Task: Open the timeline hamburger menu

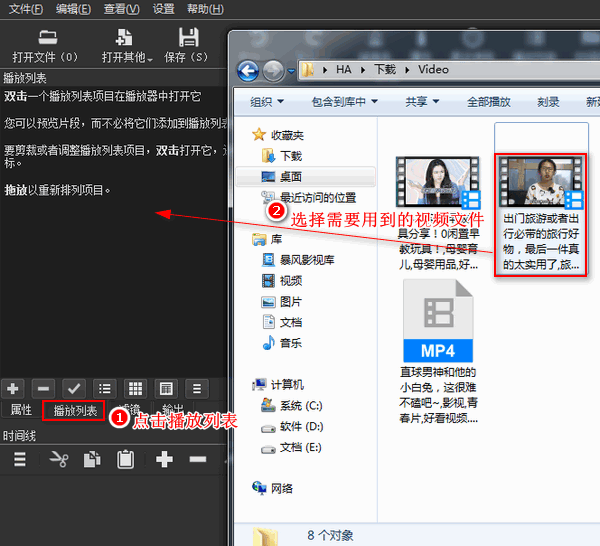Action: [20, 459]
